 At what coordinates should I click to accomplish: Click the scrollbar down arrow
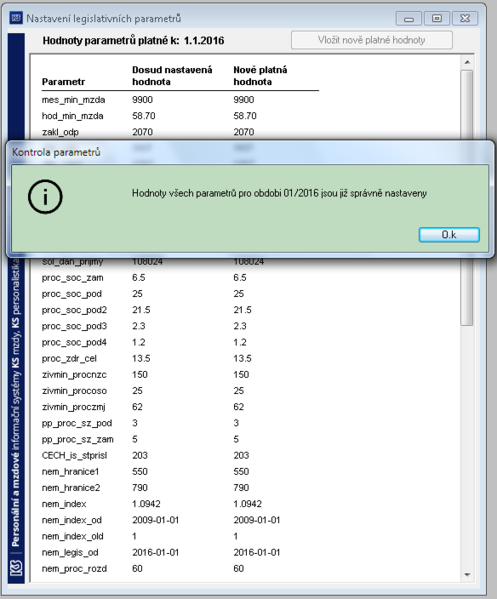tap(467, 575)
